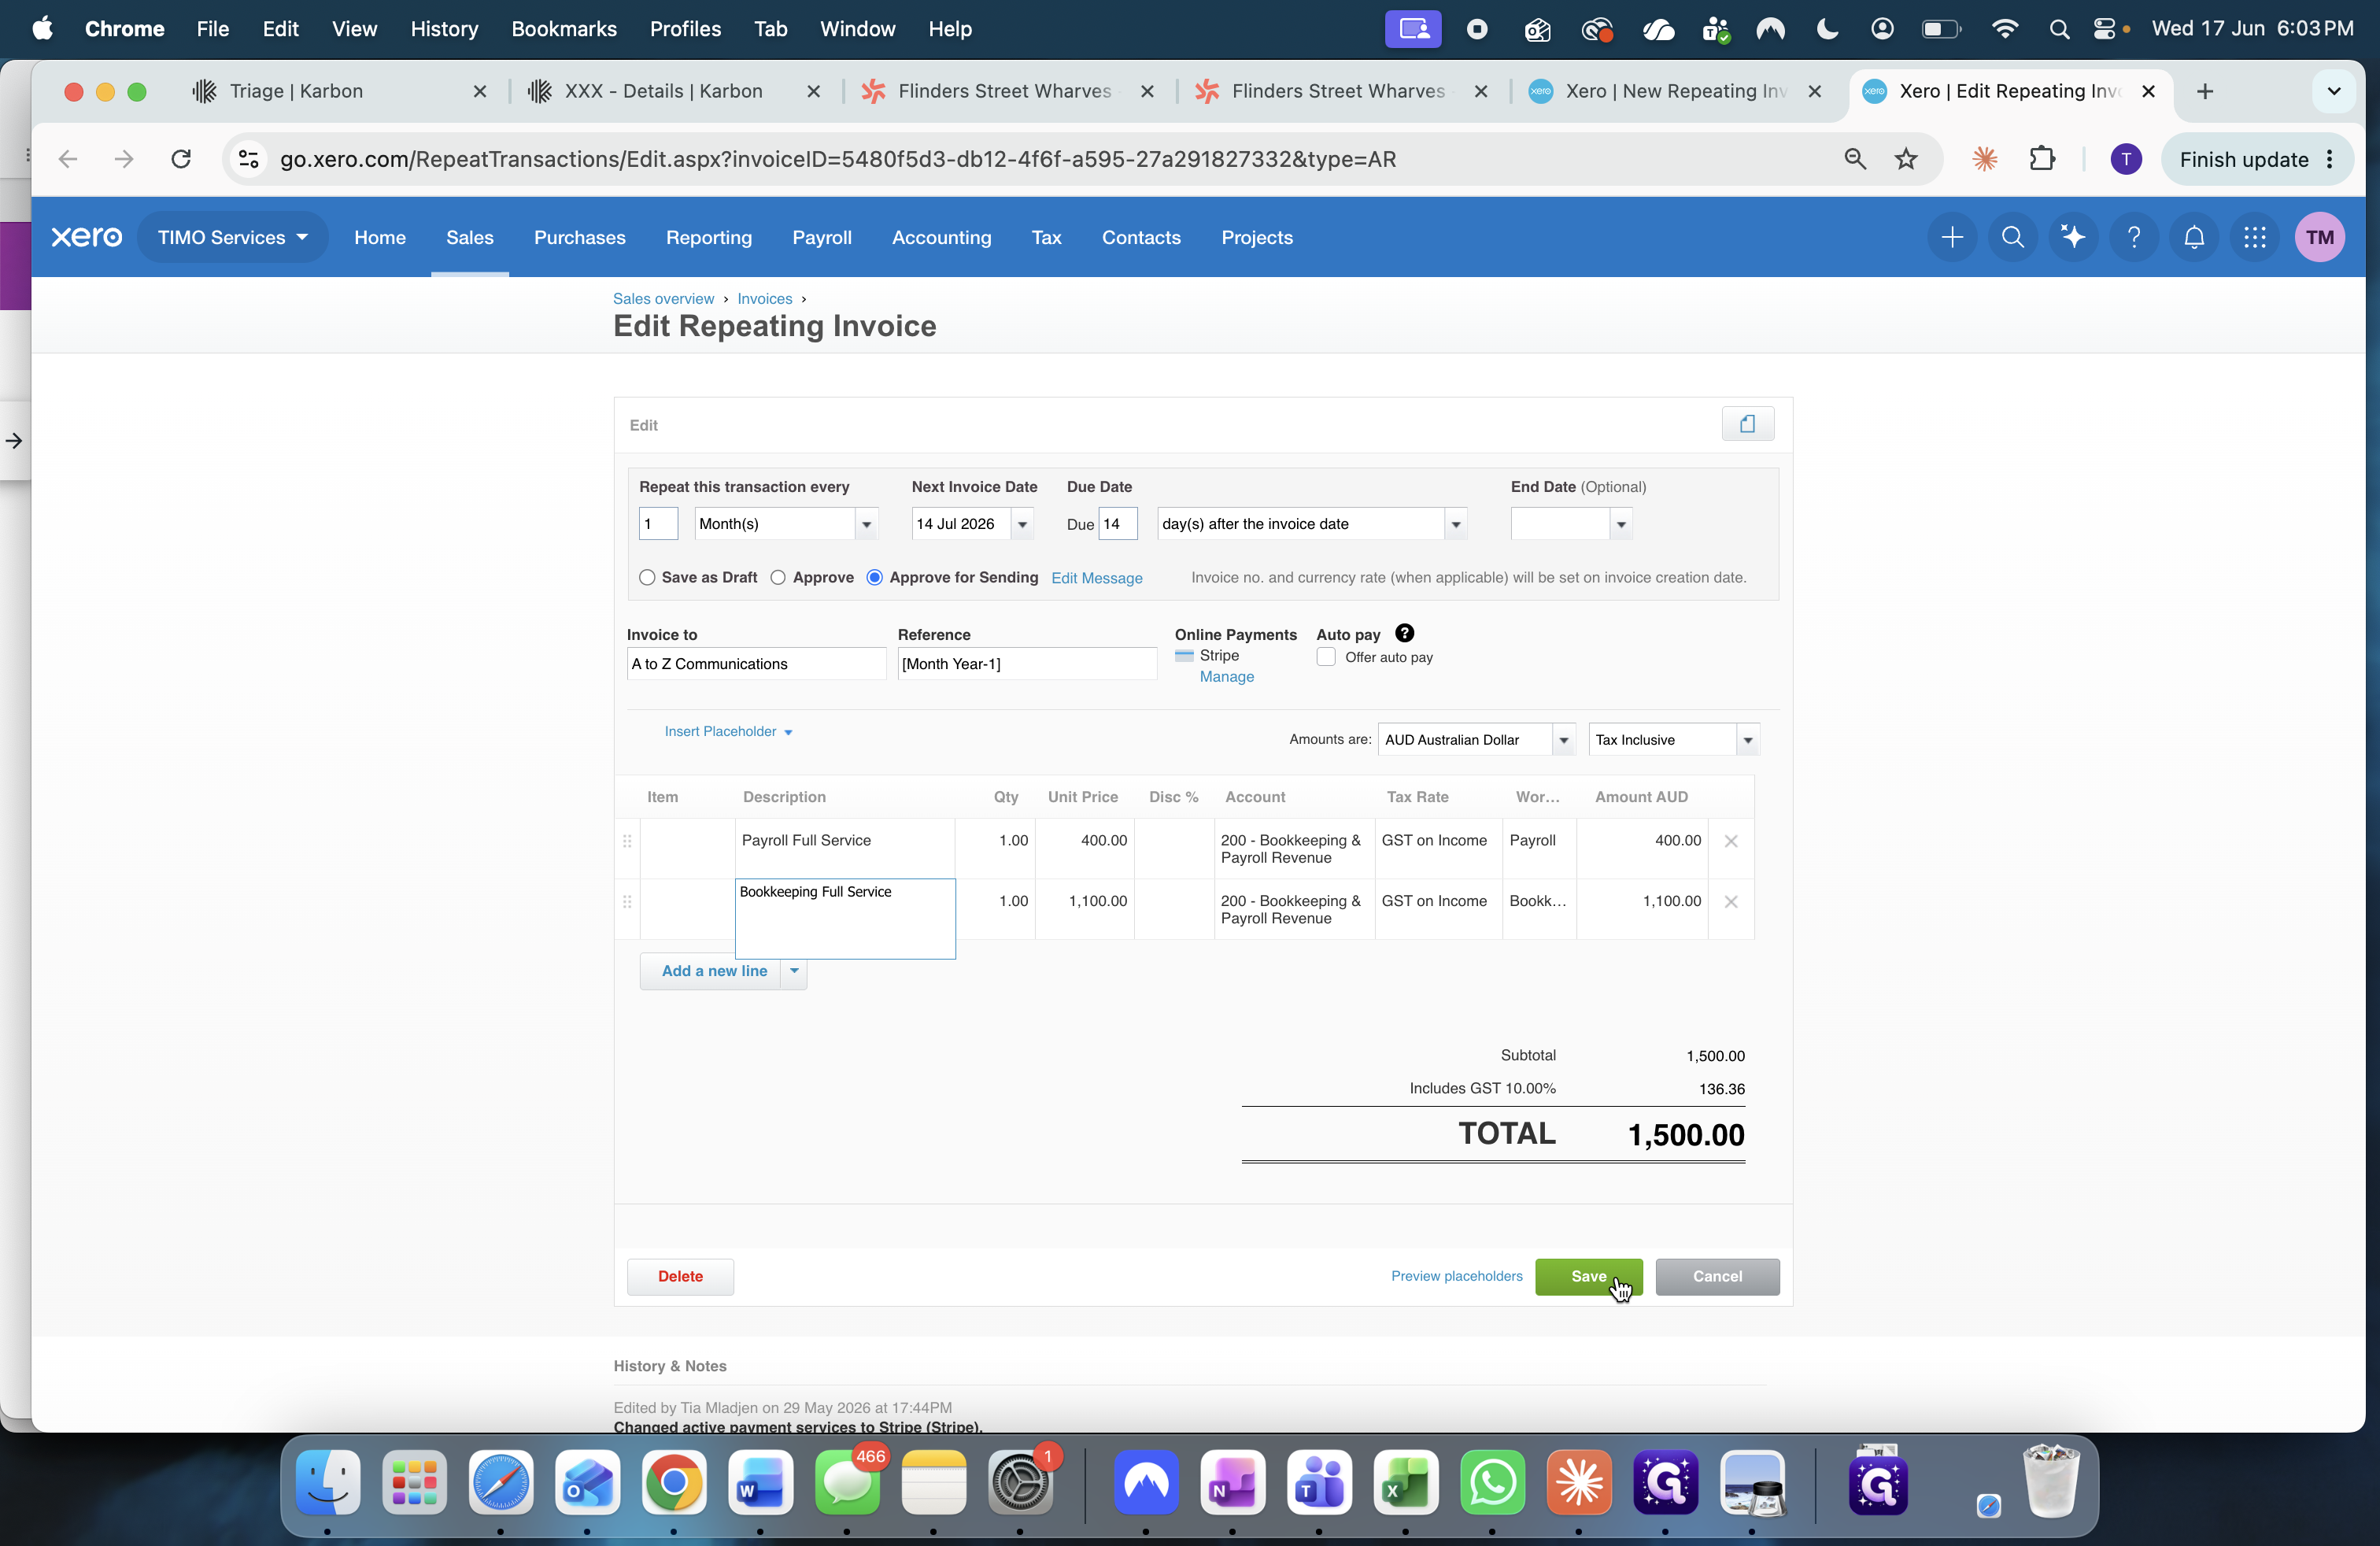Open Microsoft Excel from the Dock
The image size is (2380, 1546).
pyautogui.click(x=1406, y=1482)
